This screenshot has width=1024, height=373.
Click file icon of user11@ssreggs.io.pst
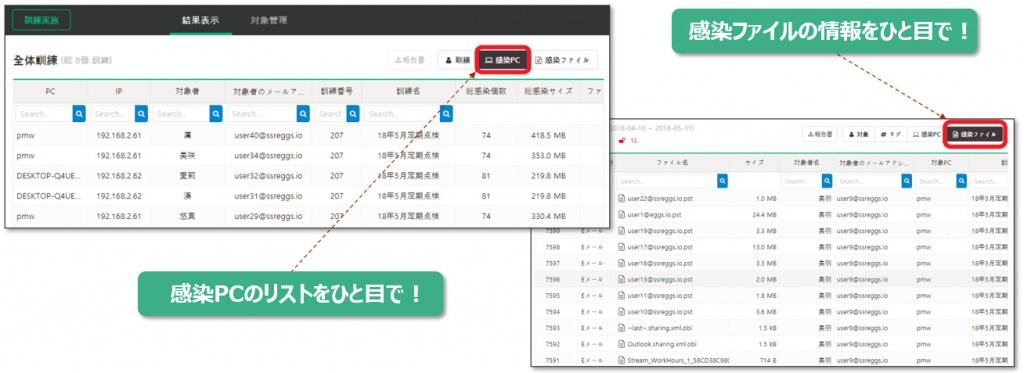622,295
